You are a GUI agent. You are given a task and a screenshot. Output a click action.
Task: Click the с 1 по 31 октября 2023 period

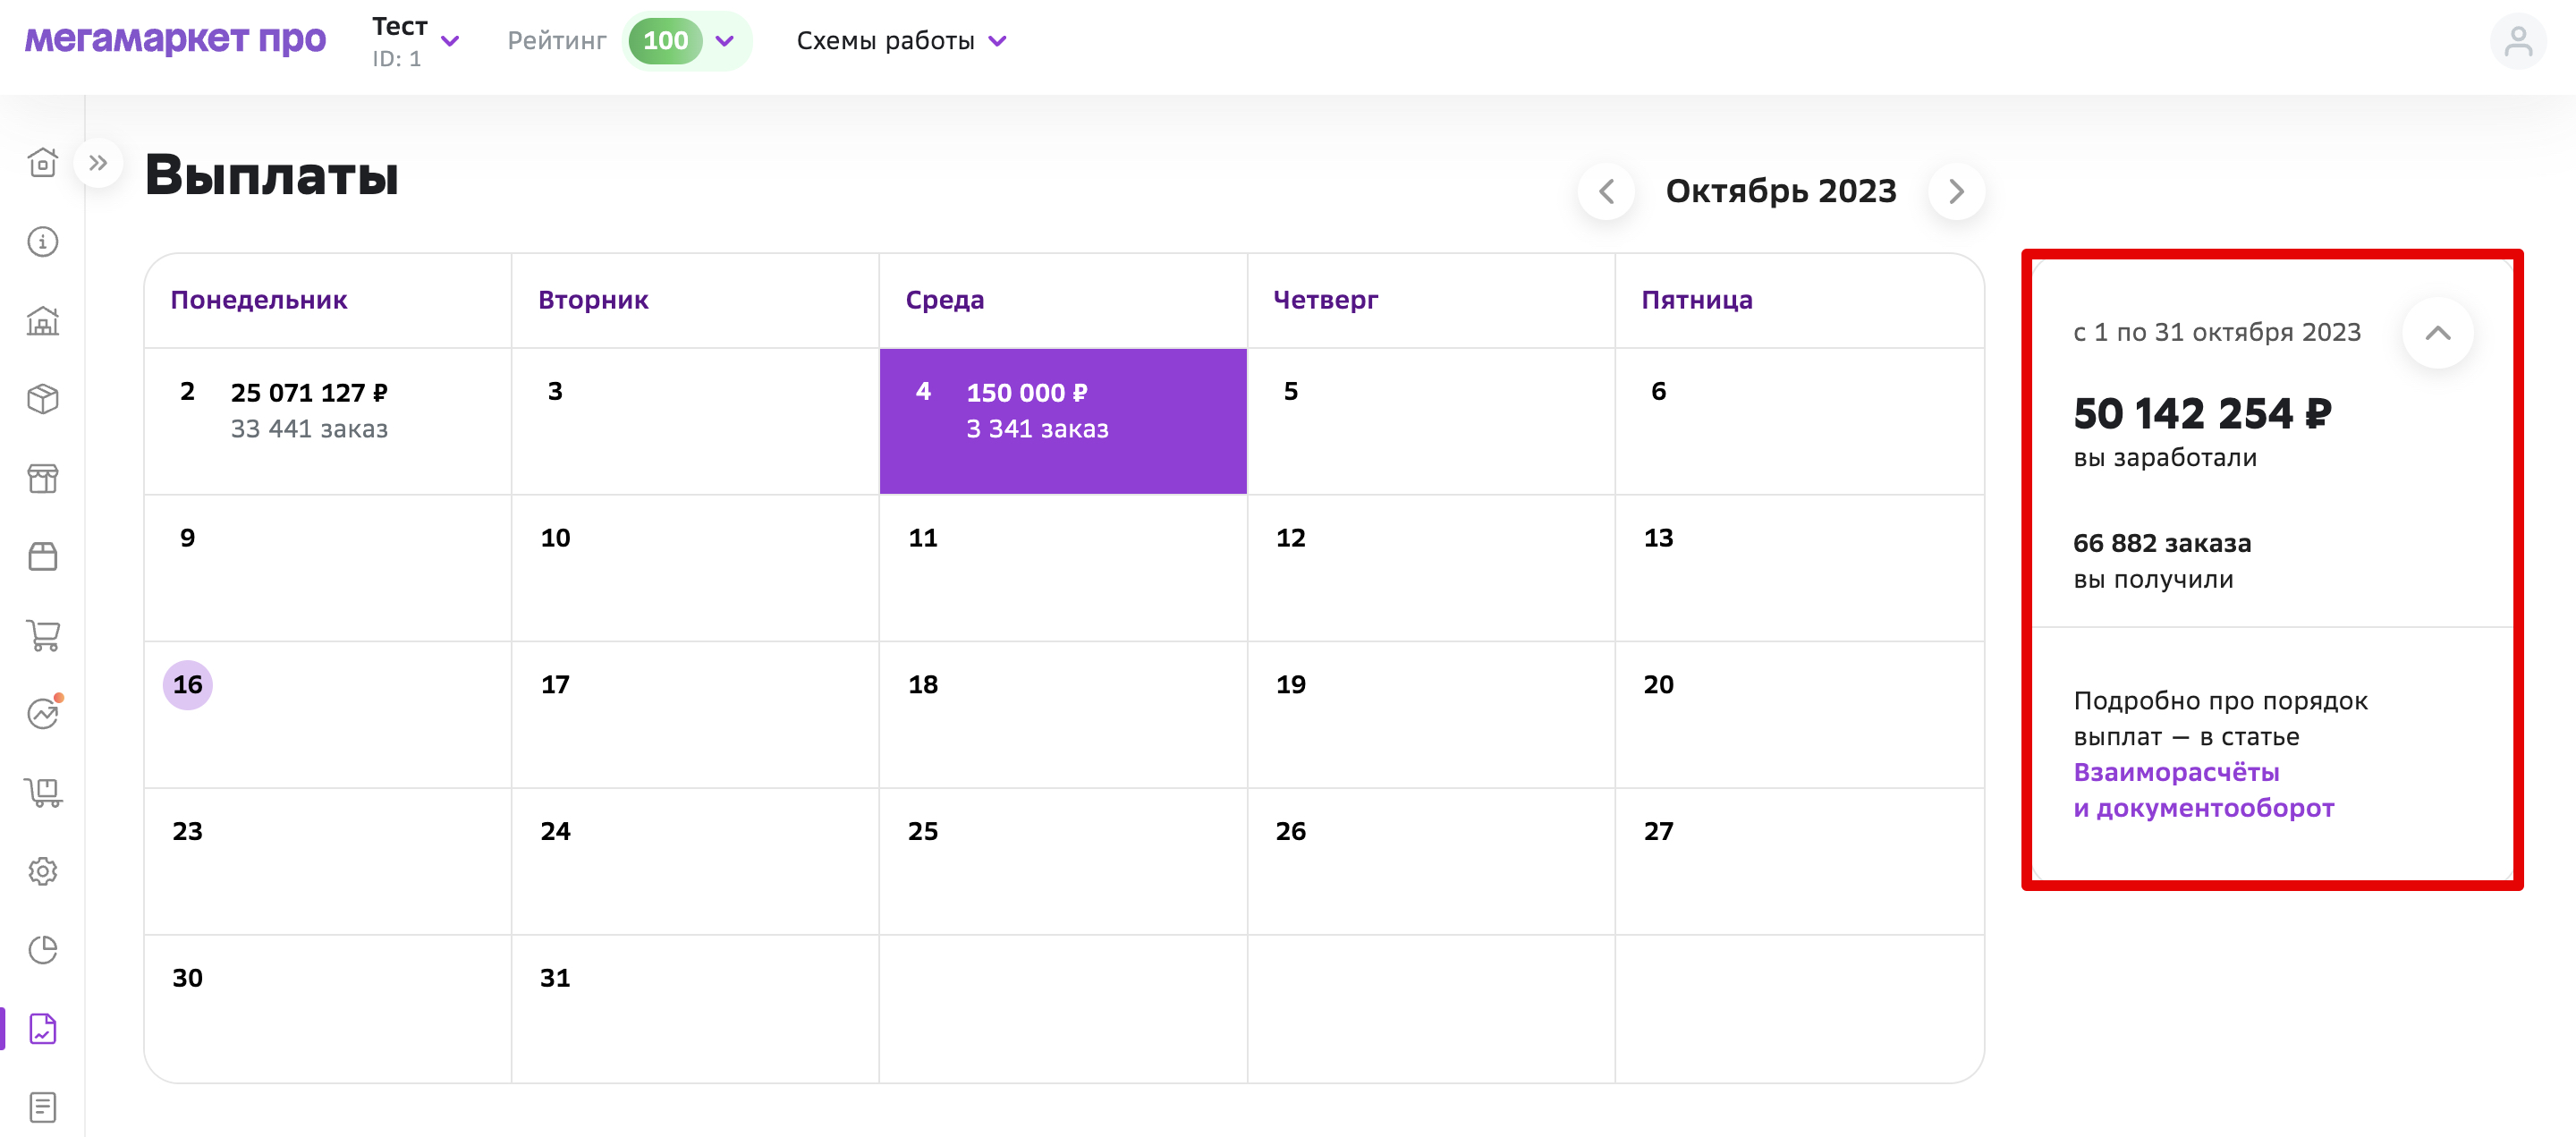pos(2217,332)
